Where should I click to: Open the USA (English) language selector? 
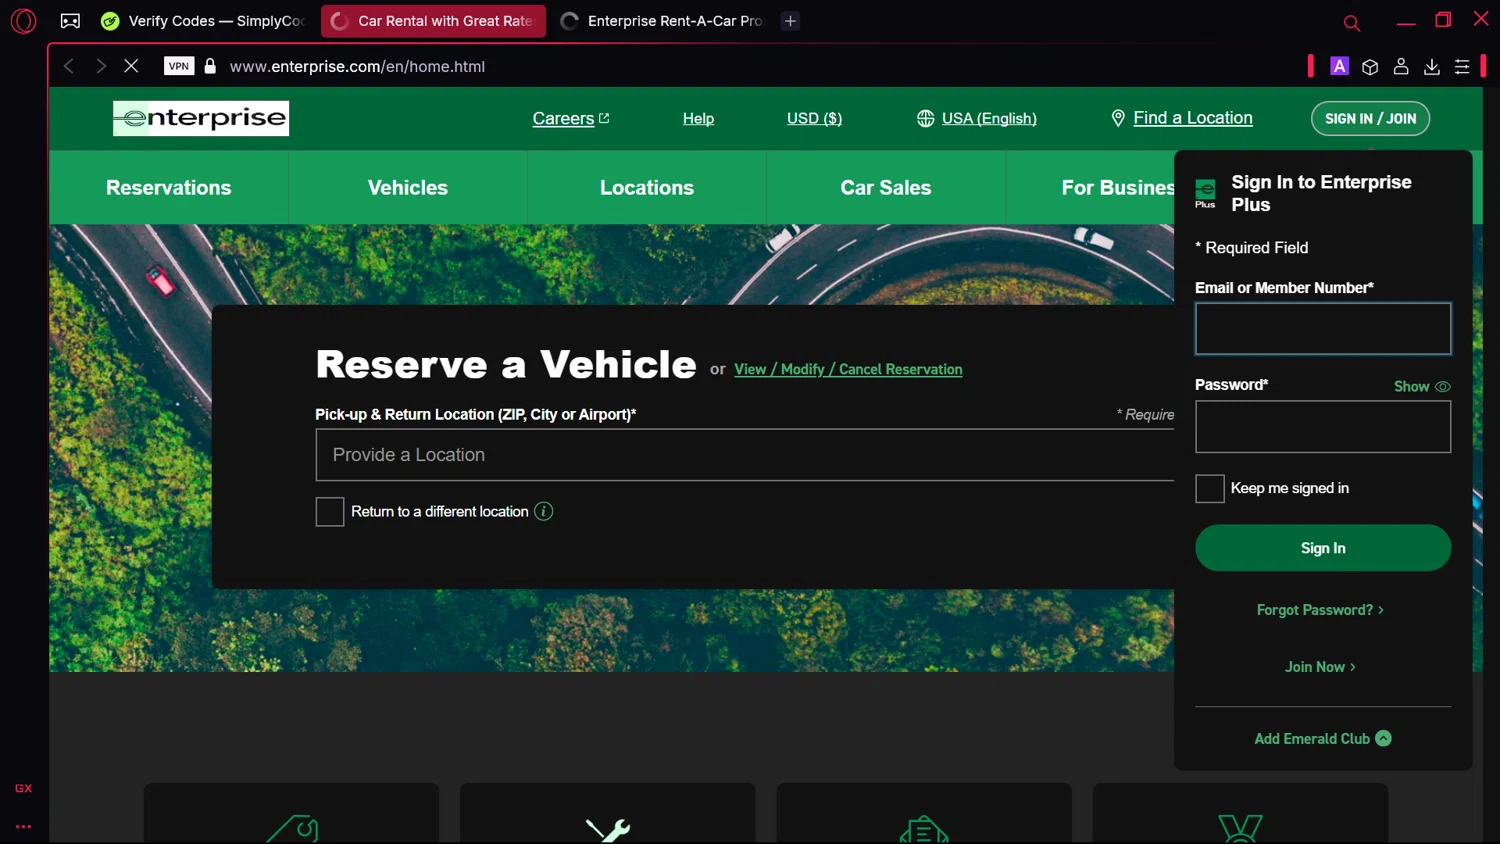[x=976, y=118]
